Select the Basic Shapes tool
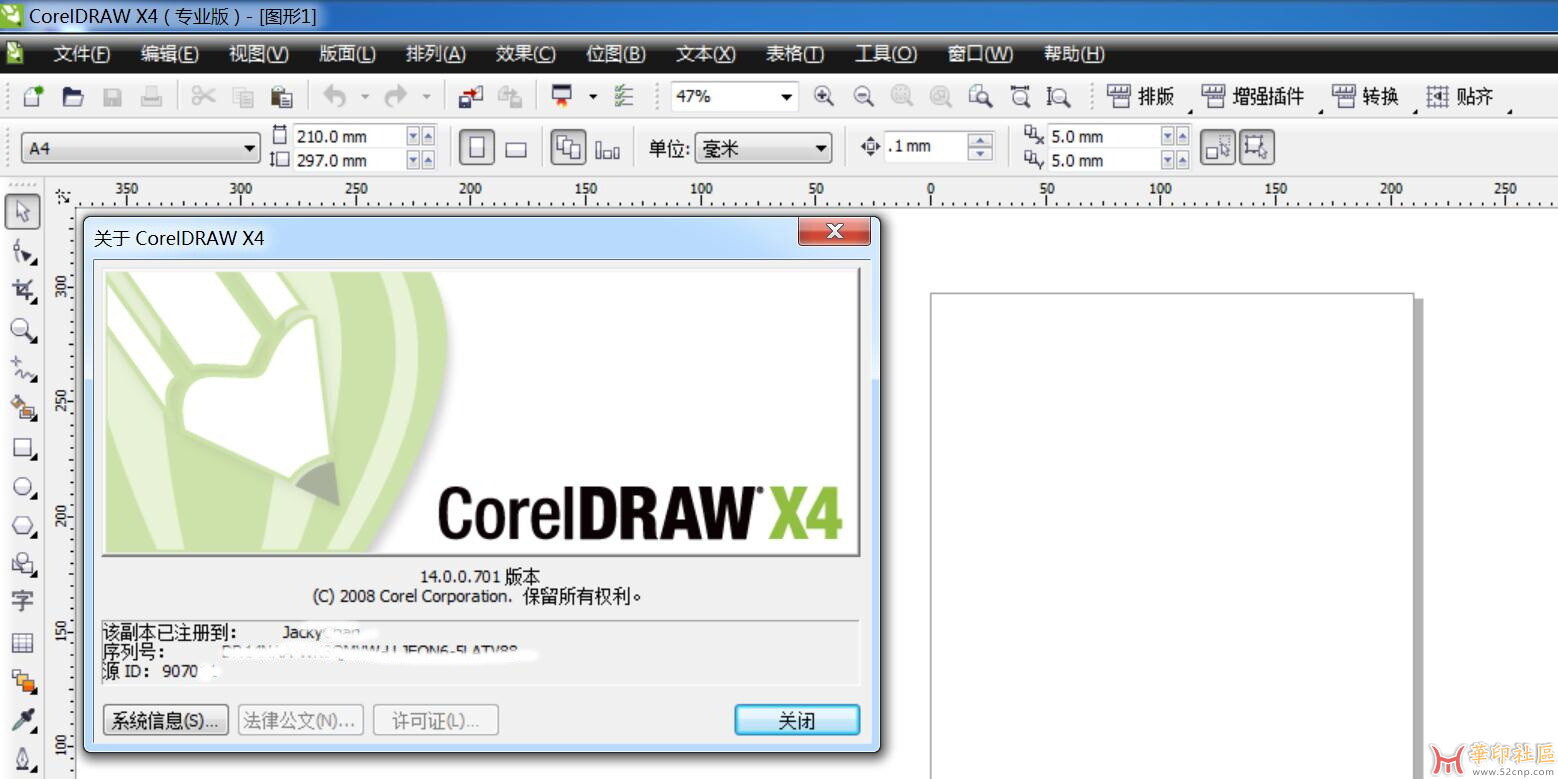This screenshot has height=779, width=1558. (x=23, y=564)
